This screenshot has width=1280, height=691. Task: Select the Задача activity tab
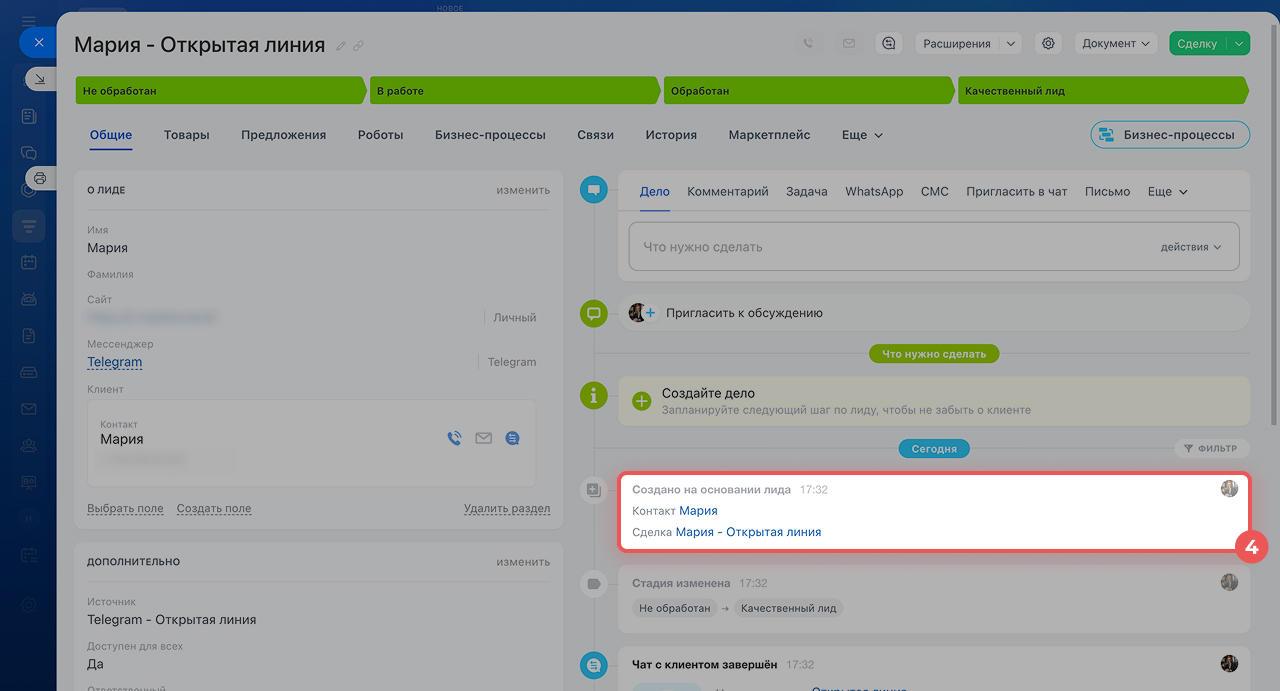click(807, 191)
